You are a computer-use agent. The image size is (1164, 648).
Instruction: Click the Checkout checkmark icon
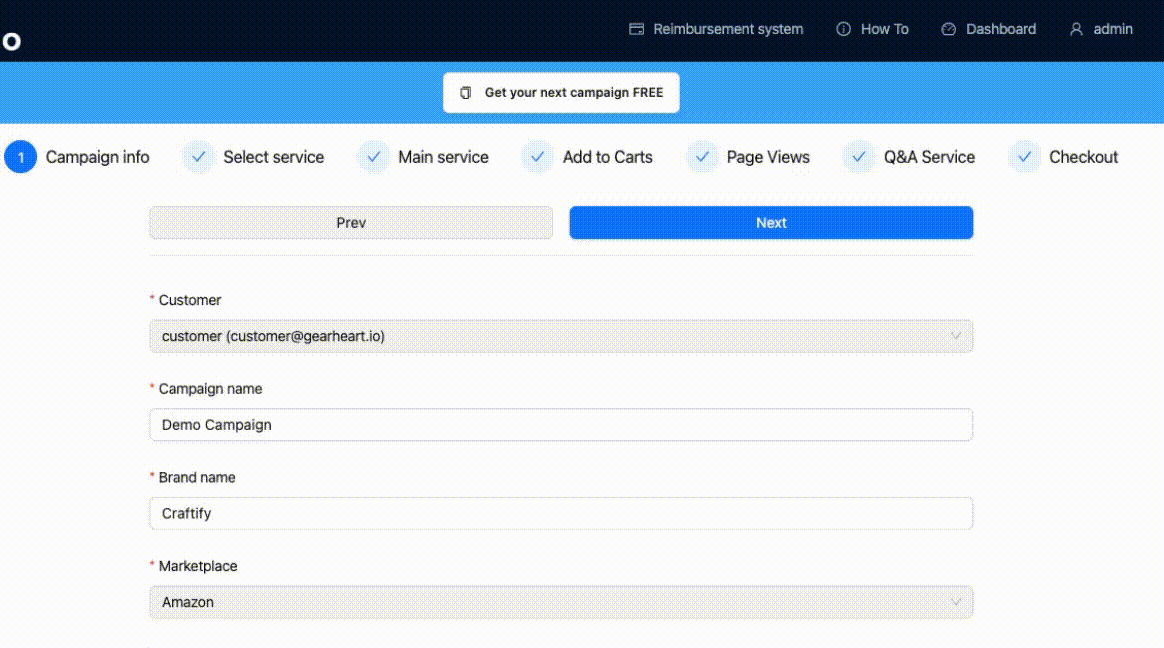point(1024,157)
